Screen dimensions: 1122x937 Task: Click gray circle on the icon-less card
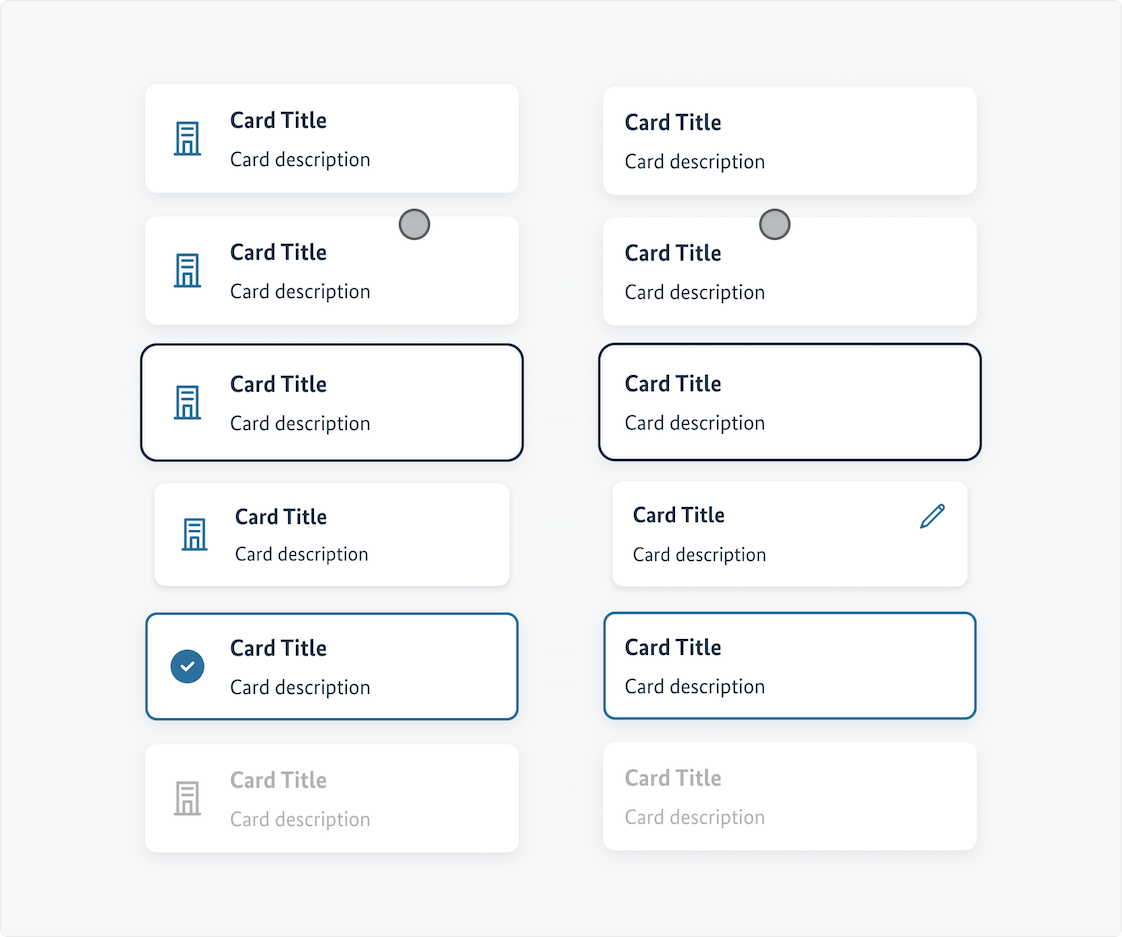tap(774, 225)
